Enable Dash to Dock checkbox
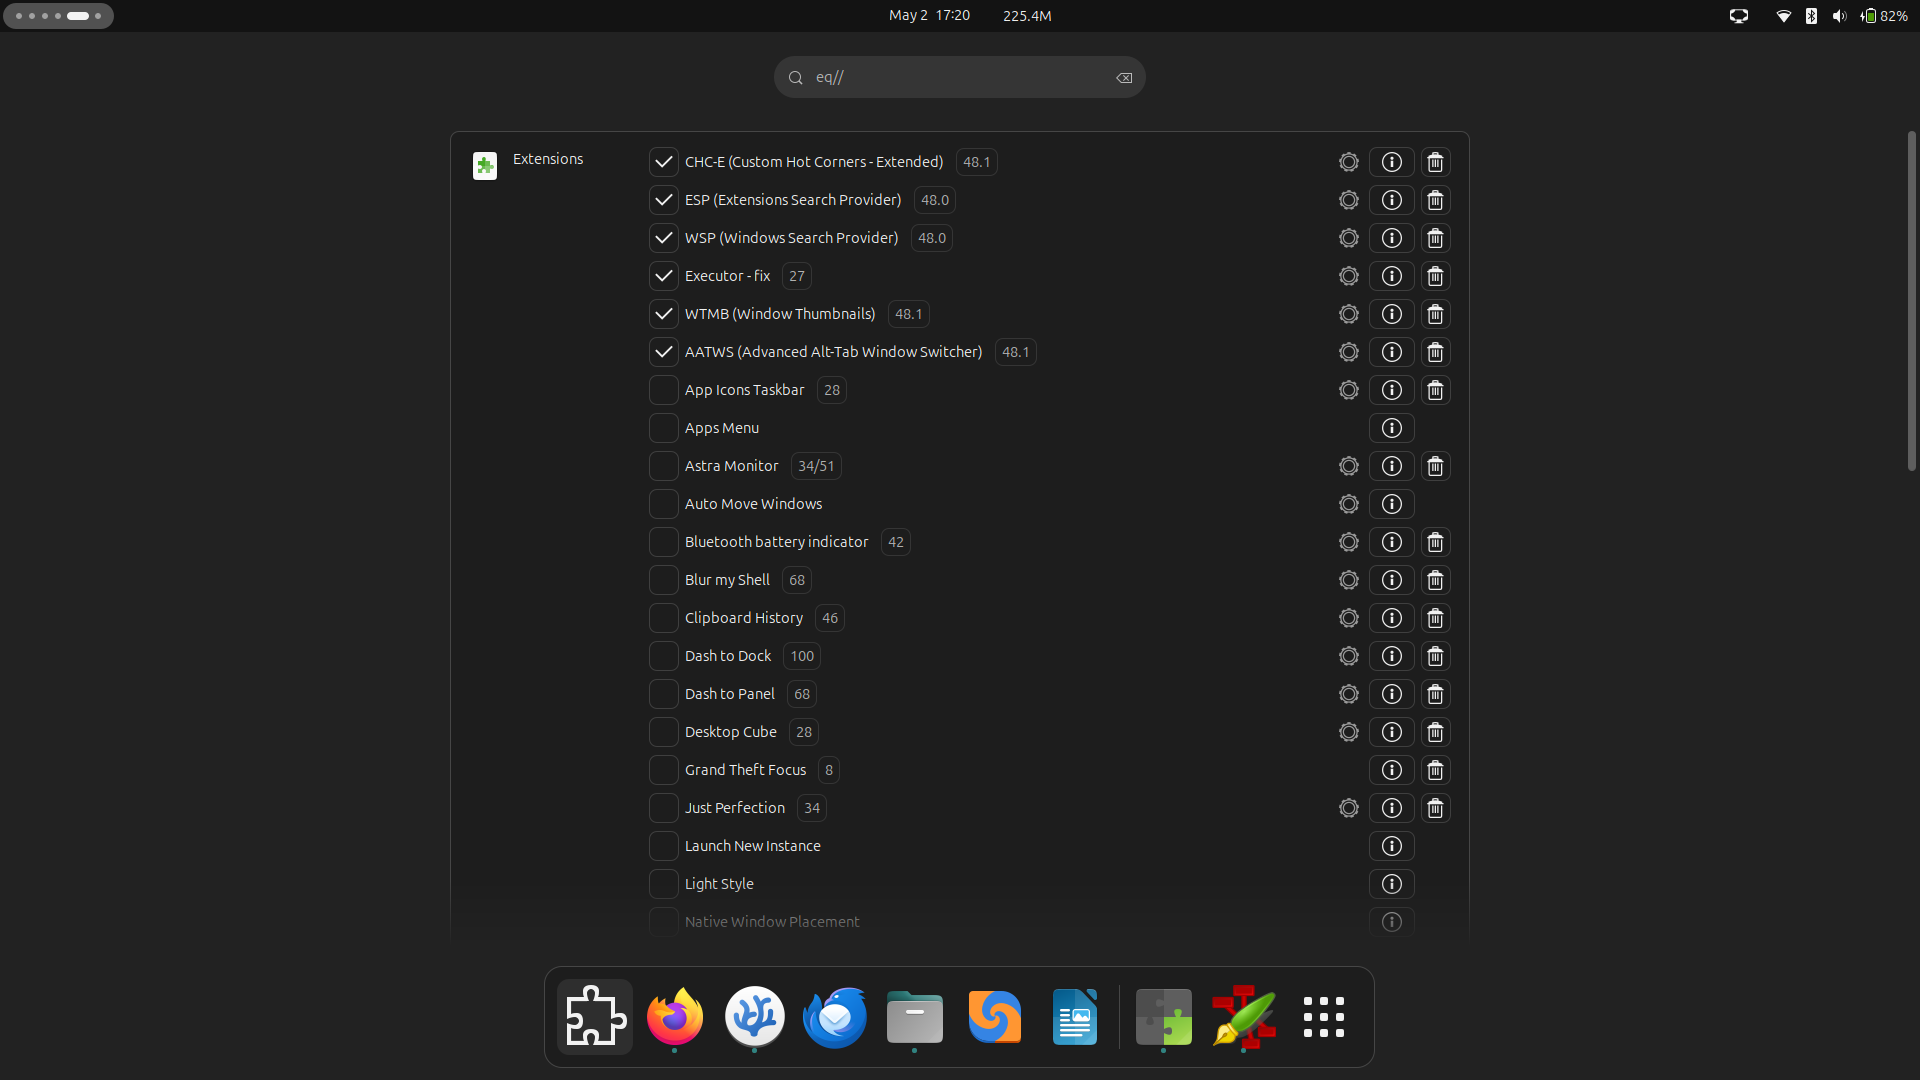The image size is (1920, 1080). click(x=663, y=656)
